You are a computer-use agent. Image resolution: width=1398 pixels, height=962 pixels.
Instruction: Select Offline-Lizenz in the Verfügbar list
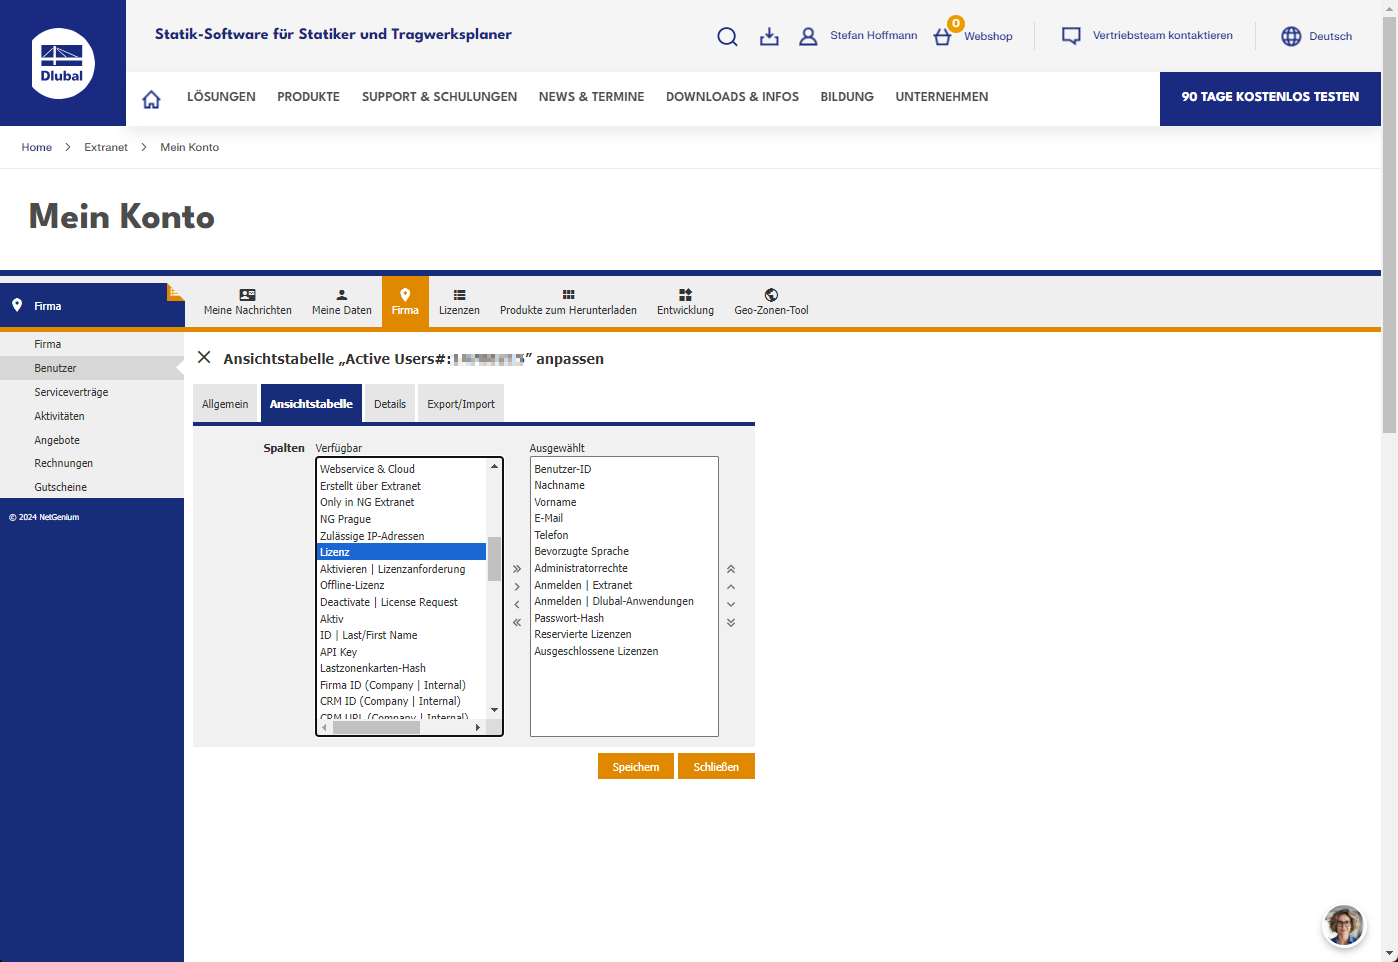click(353, 585)
